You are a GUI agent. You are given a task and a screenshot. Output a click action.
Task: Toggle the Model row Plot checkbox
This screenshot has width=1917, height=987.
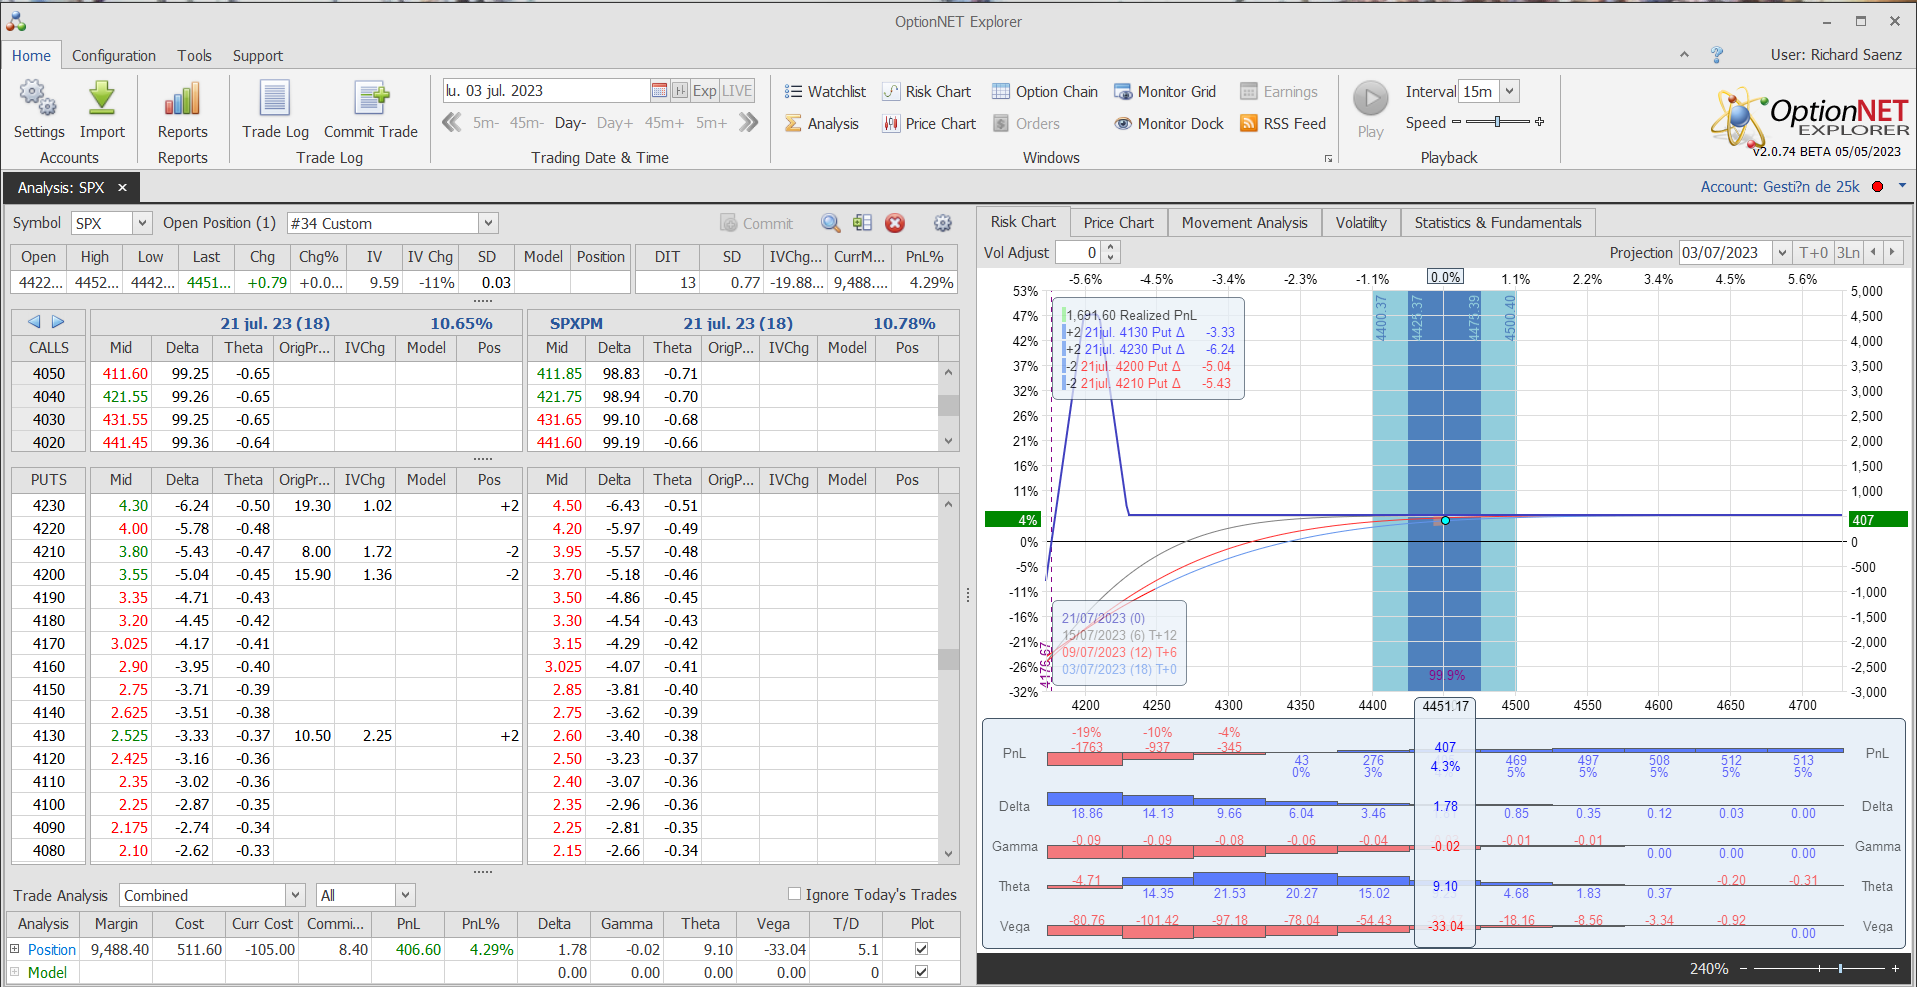tap(921, 972)
